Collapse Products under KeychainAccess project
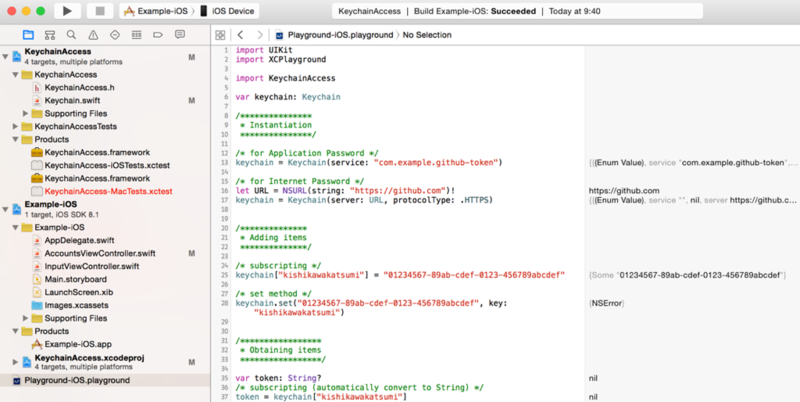Screen dimensions: 800x402 coord(15,139)
